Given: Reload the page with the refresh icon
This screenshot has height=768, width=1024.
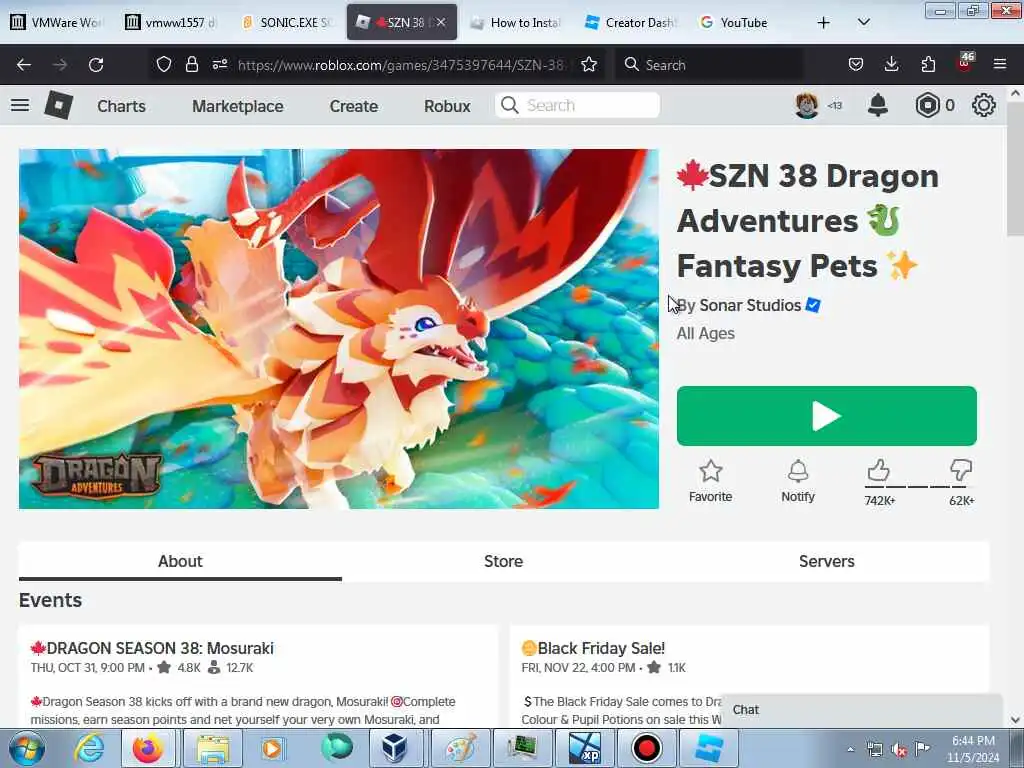Looking at the screenshot, I should [x=96, y=65].
